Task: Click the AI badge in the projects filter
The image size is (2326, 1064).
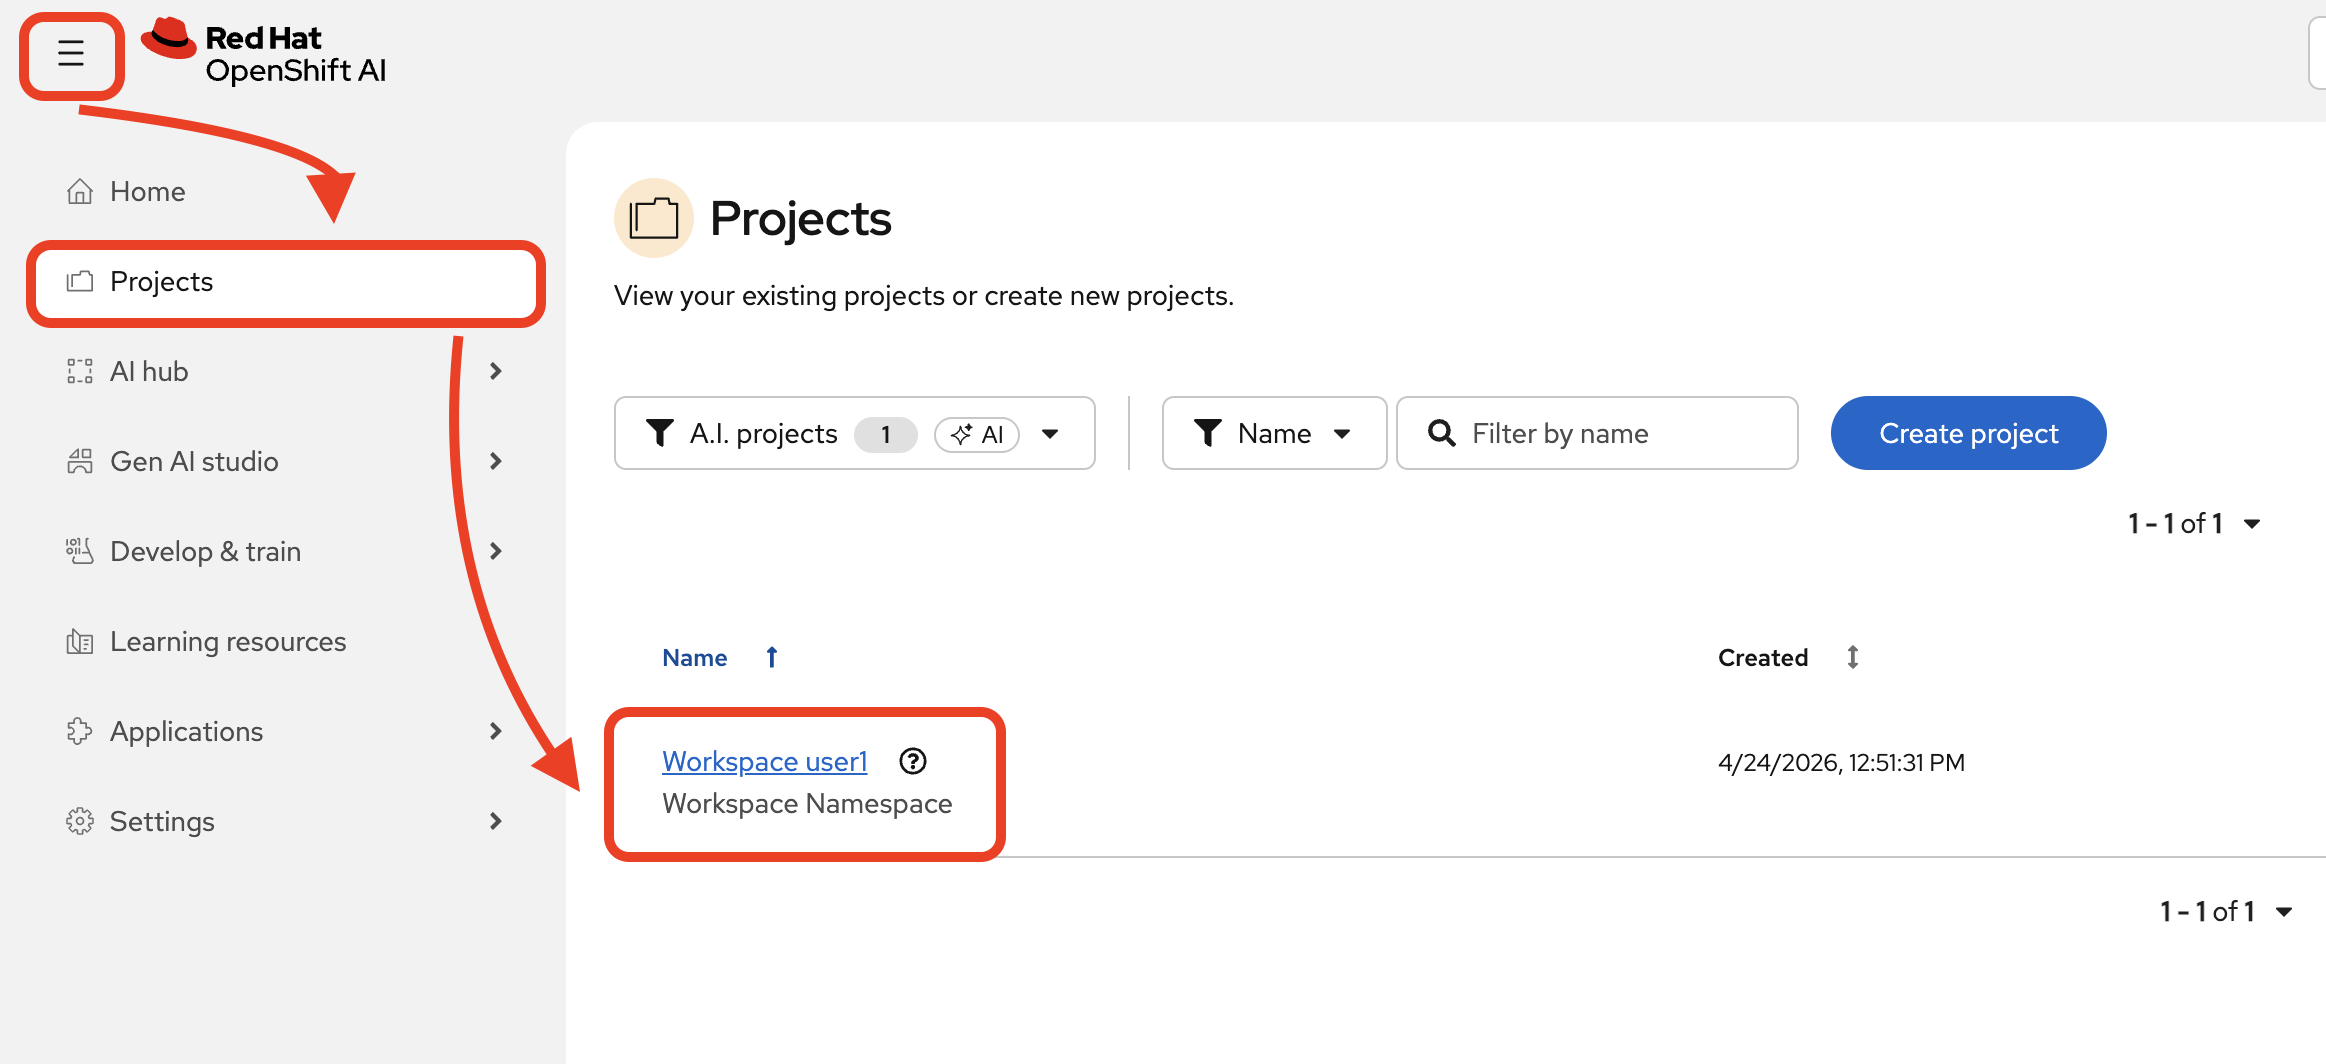Action: (977, 434)
